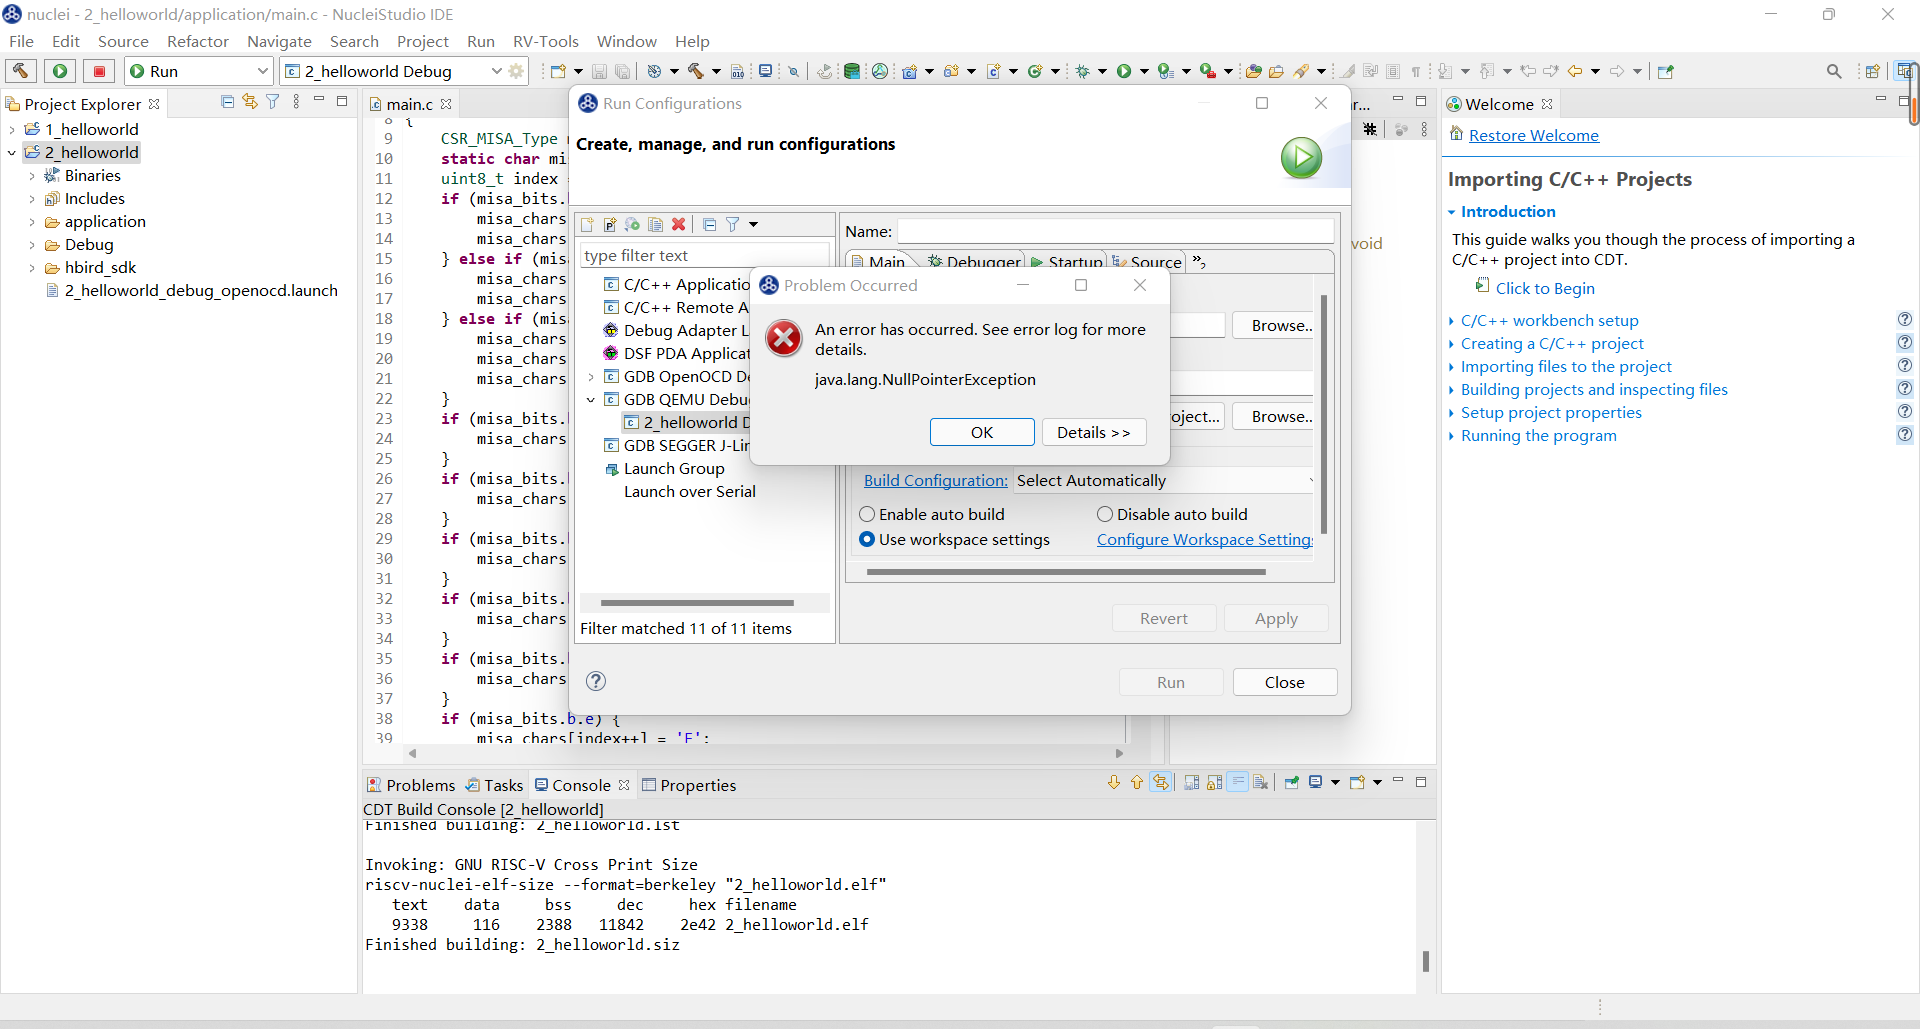Click collapse all icon in configurations toolbar
Image resolution: width=1920 pixels, height=1029 pixels.
pyautogui.click(x=709, y=224)
